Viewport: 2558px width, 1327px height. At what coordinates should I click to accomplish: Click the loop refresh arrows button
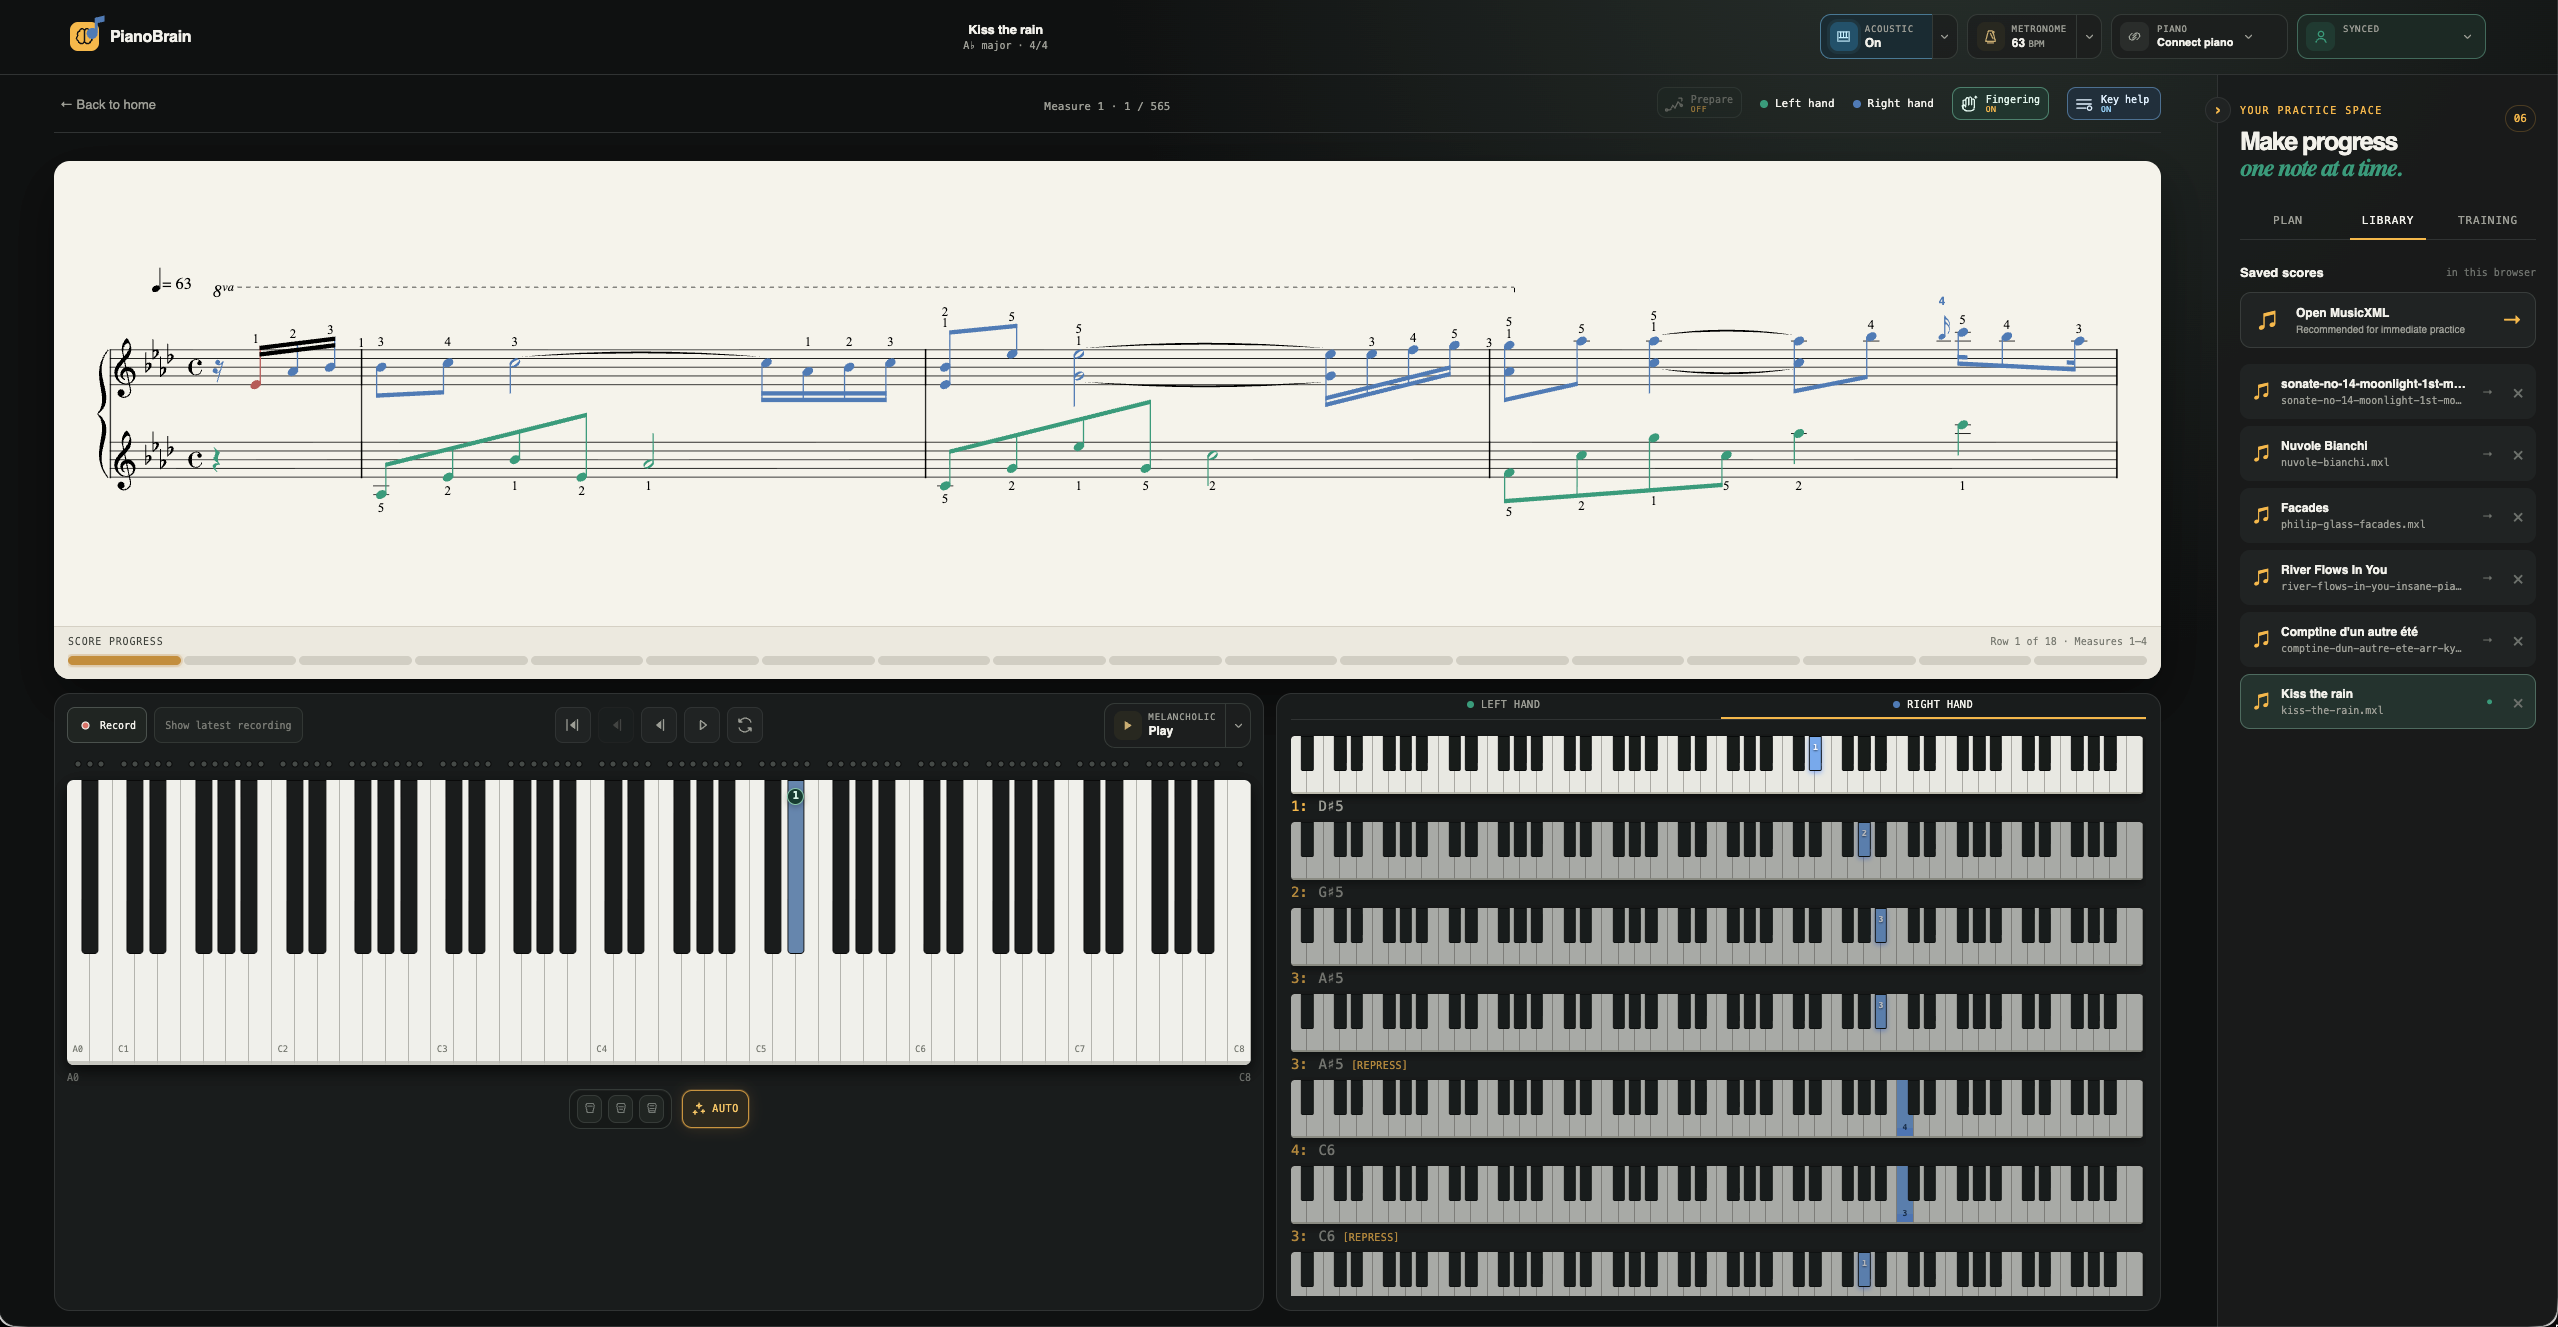pos(745,725)
